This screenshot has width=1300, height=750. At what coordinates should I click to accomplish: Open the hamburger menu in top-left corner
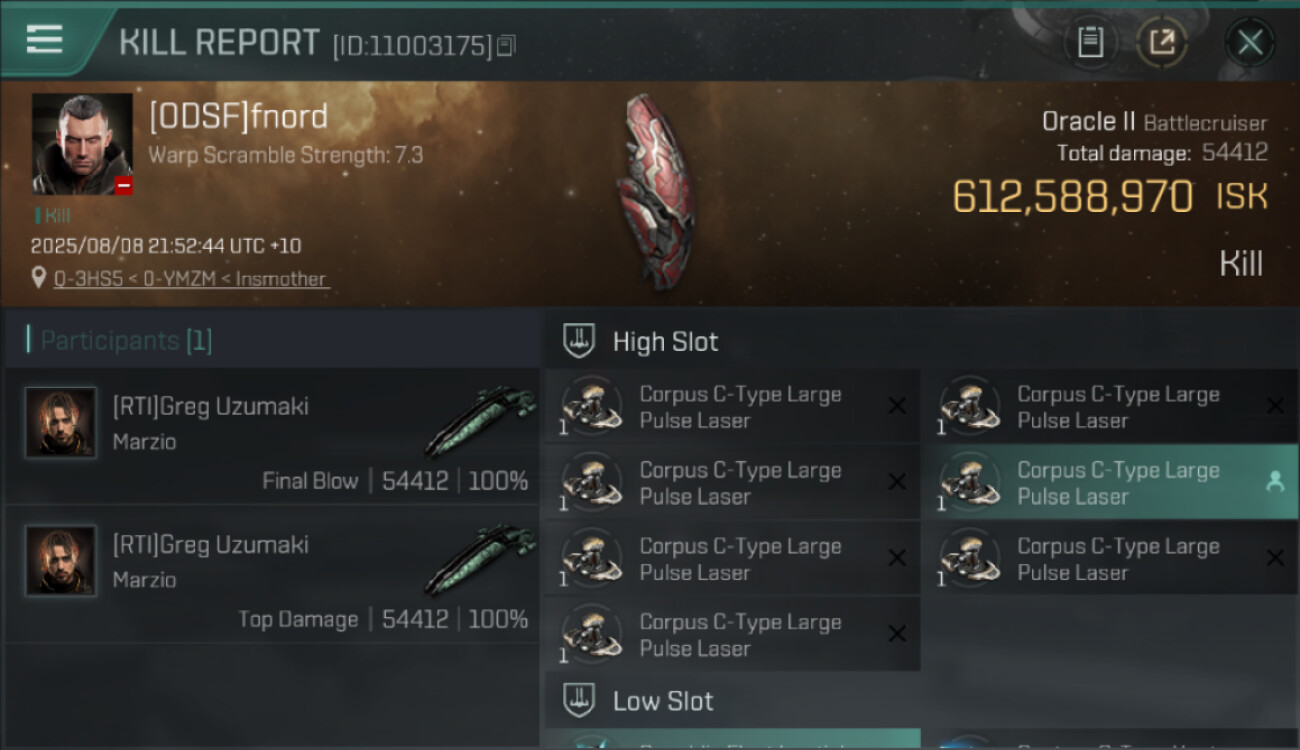45,40
